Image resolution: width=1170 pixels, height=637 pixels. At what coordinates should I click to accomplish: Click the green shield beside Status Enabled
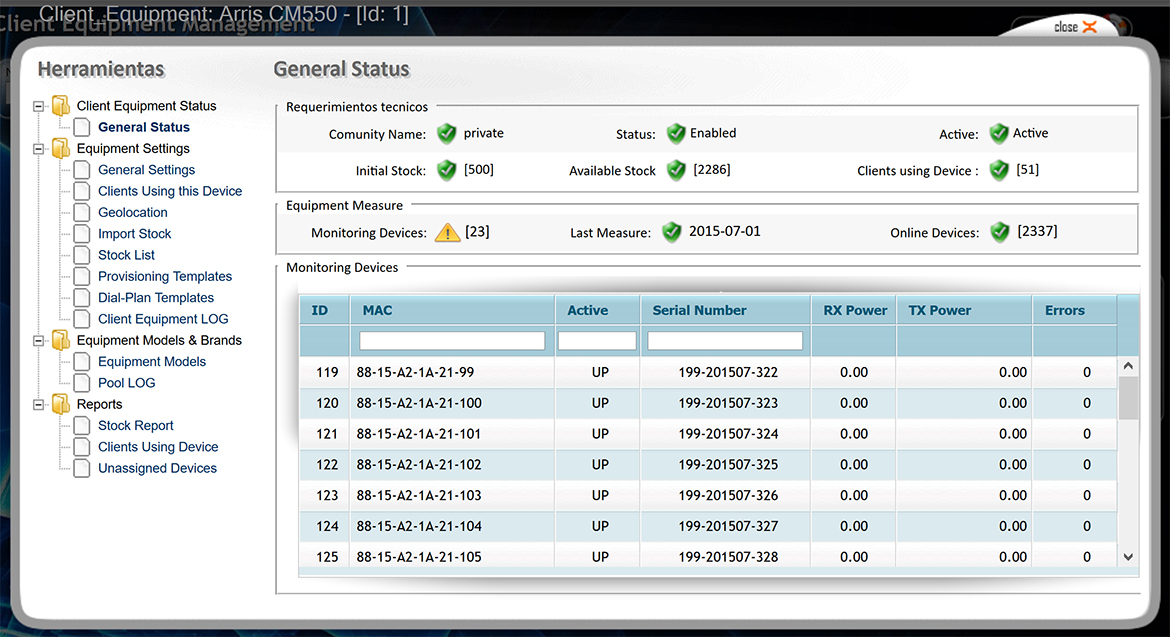(x=676, y=133)
